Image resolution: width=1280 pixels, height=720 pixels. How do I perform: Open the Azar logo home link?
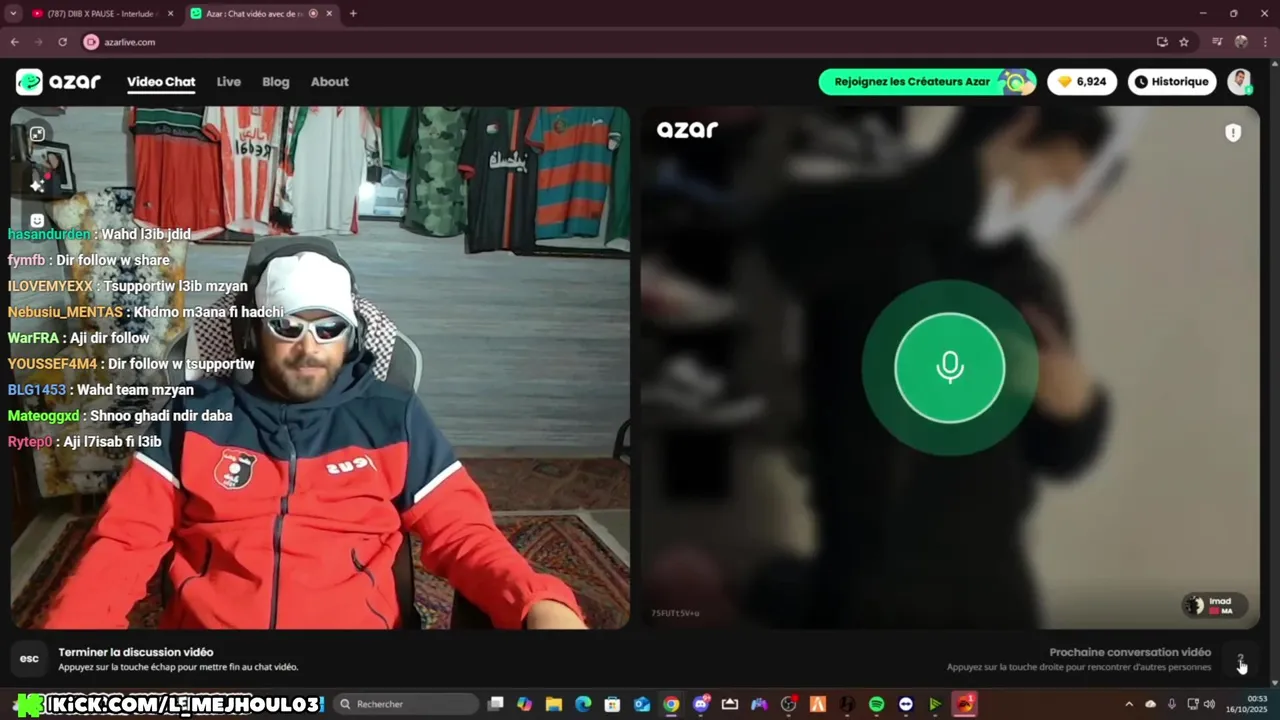(x=58, y=82)
